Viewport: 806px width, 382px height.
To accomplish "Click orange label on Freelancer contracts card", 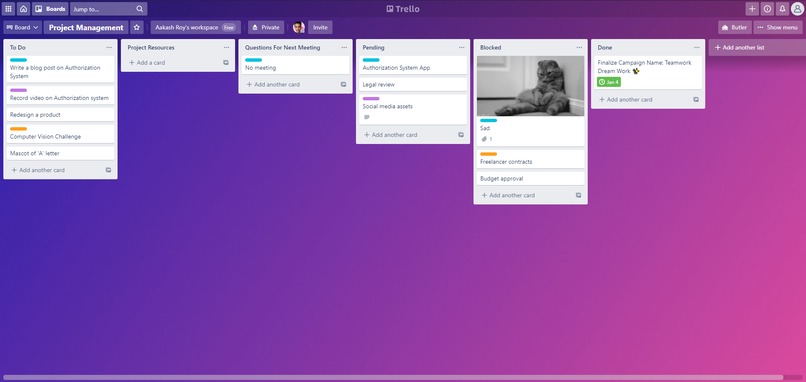I will [x=488, y=154].
